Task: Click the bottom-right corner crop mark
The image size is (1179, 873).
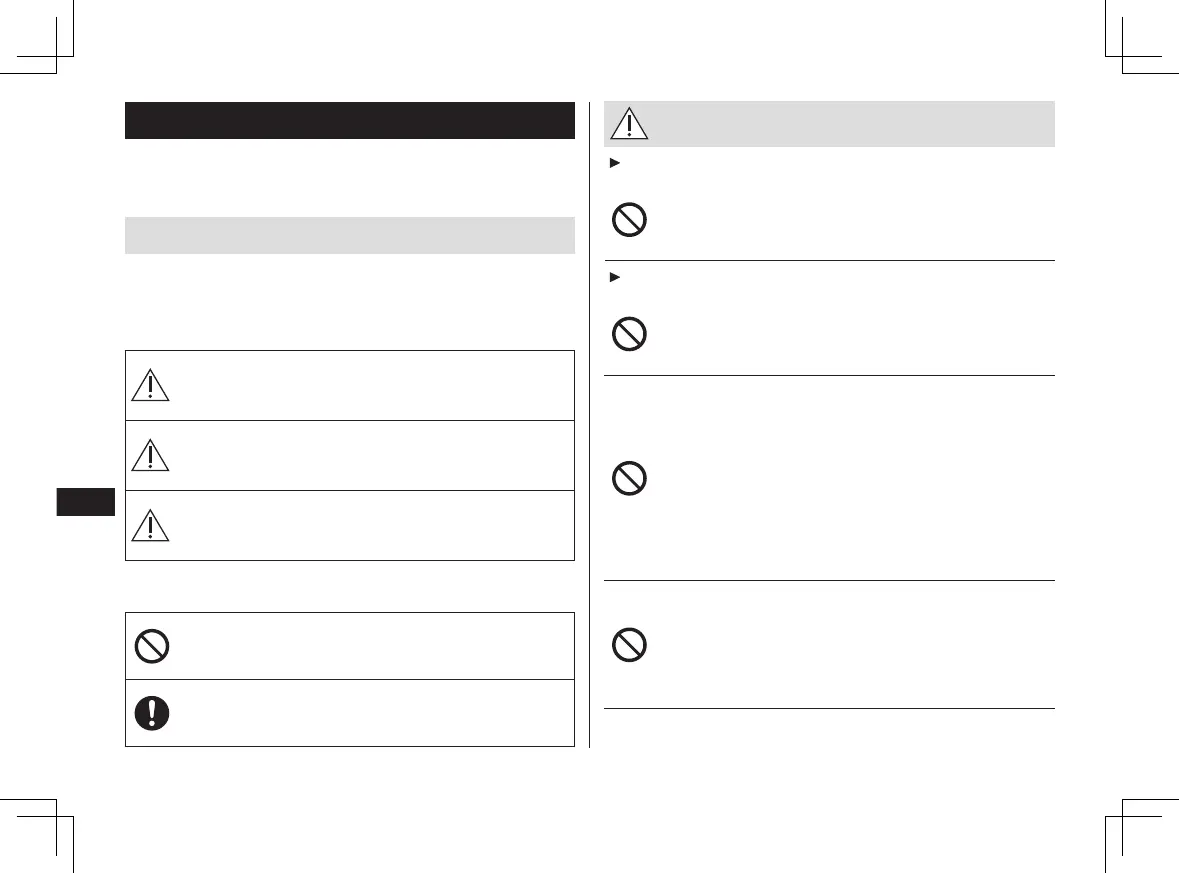Action: point(1120,815)
